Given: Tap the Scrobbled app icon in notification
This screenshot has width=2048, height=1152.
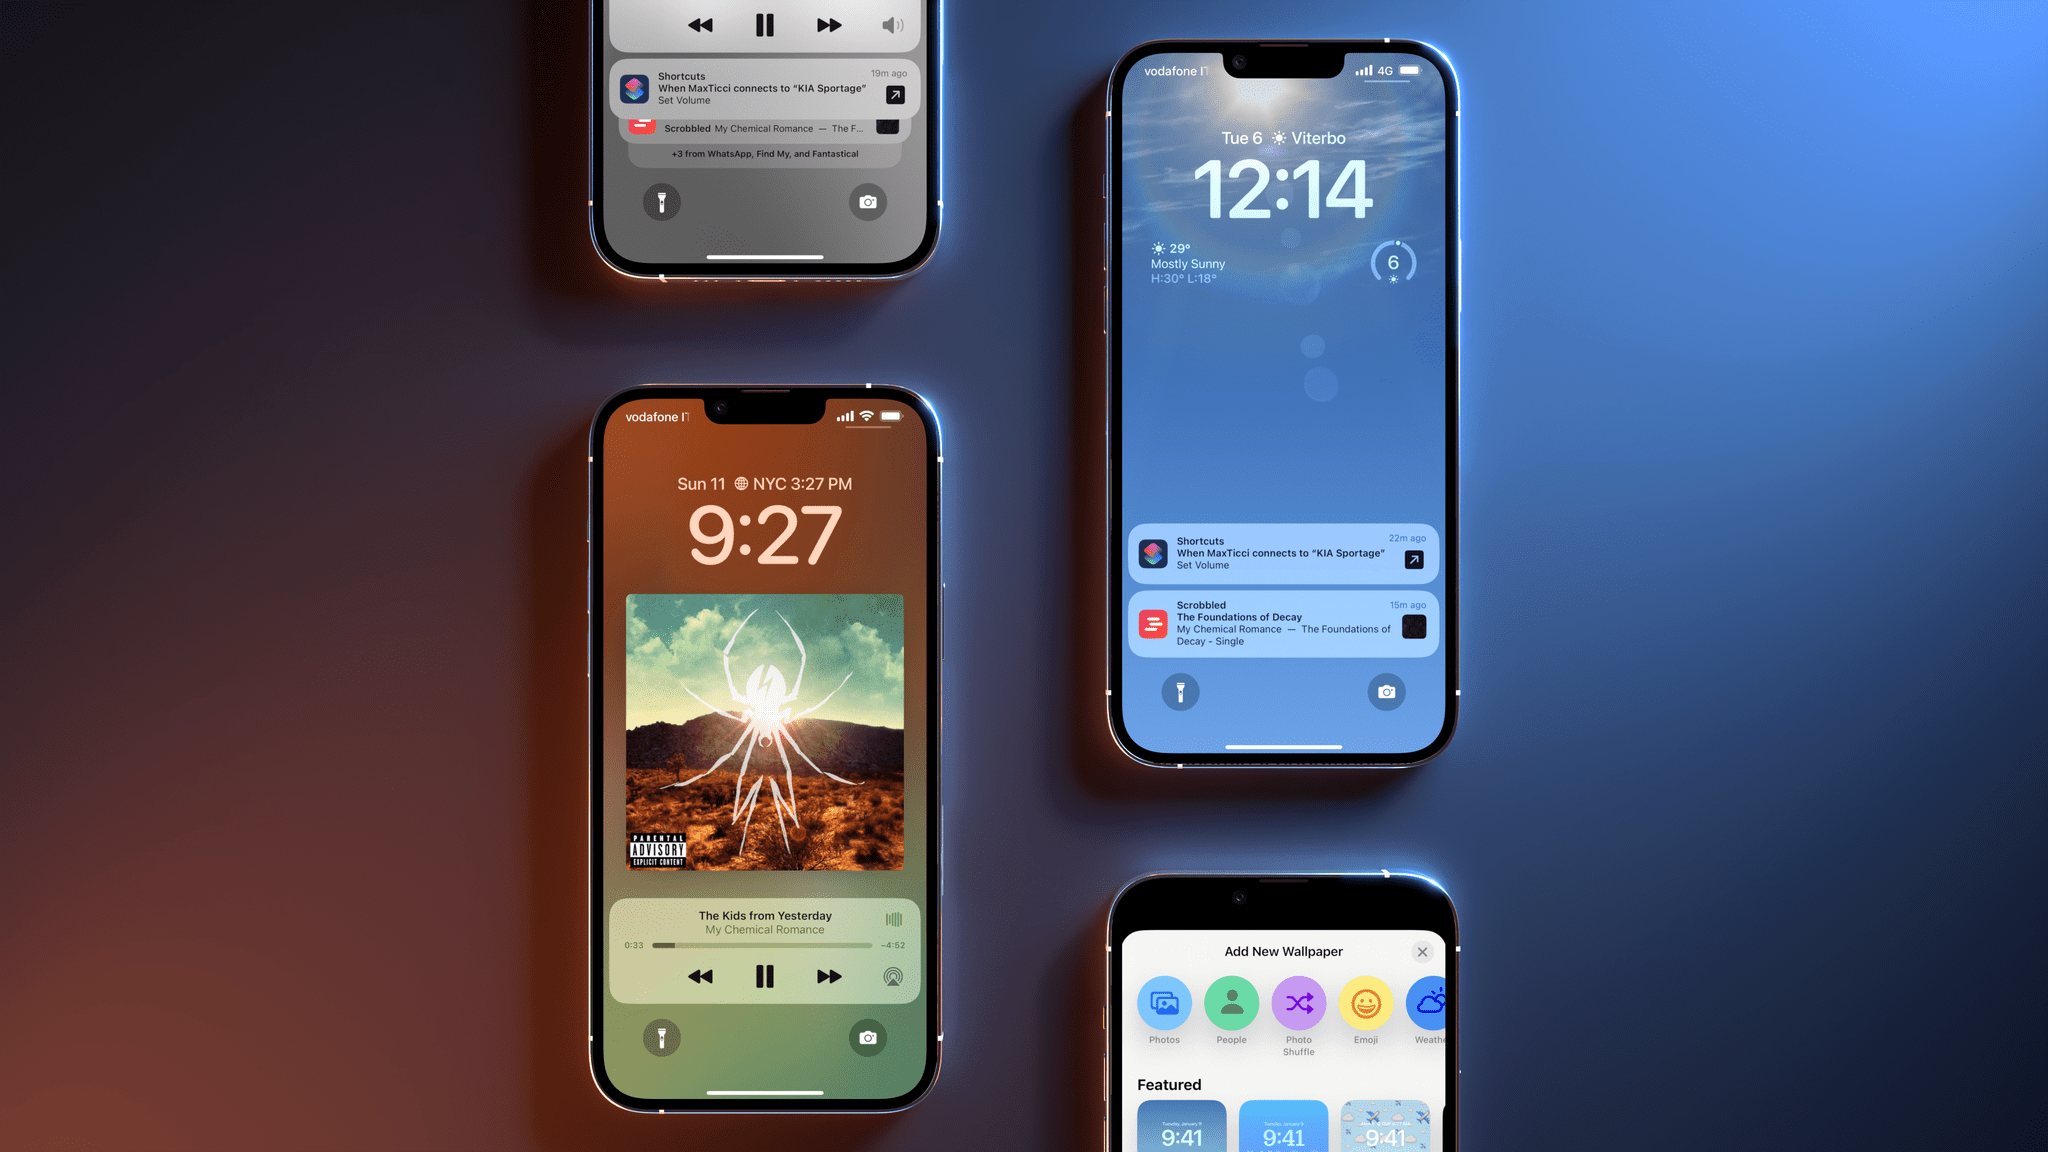Looking at the screenshot, I should (1153, 623).
